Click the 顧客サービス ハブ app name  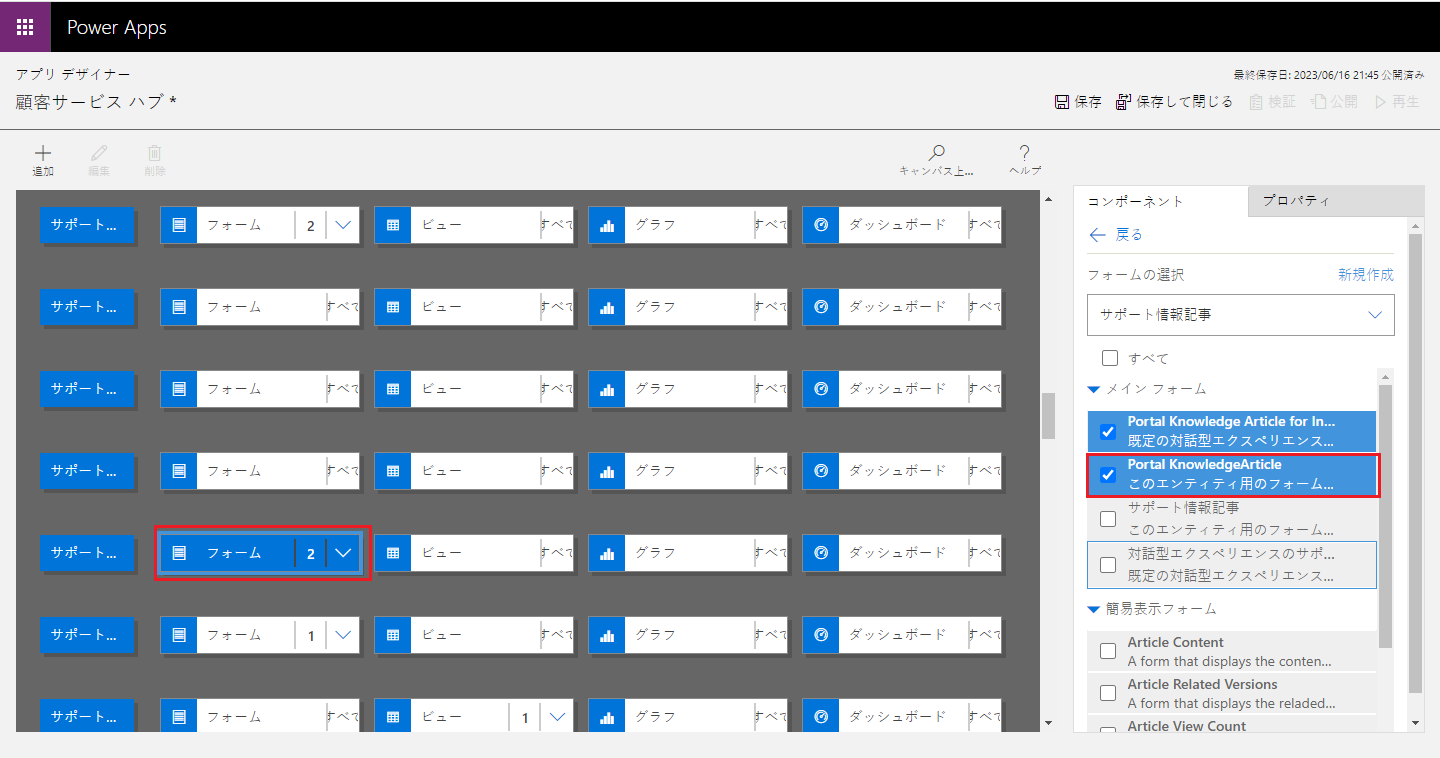pyautogui.click(x=96, y=102)
